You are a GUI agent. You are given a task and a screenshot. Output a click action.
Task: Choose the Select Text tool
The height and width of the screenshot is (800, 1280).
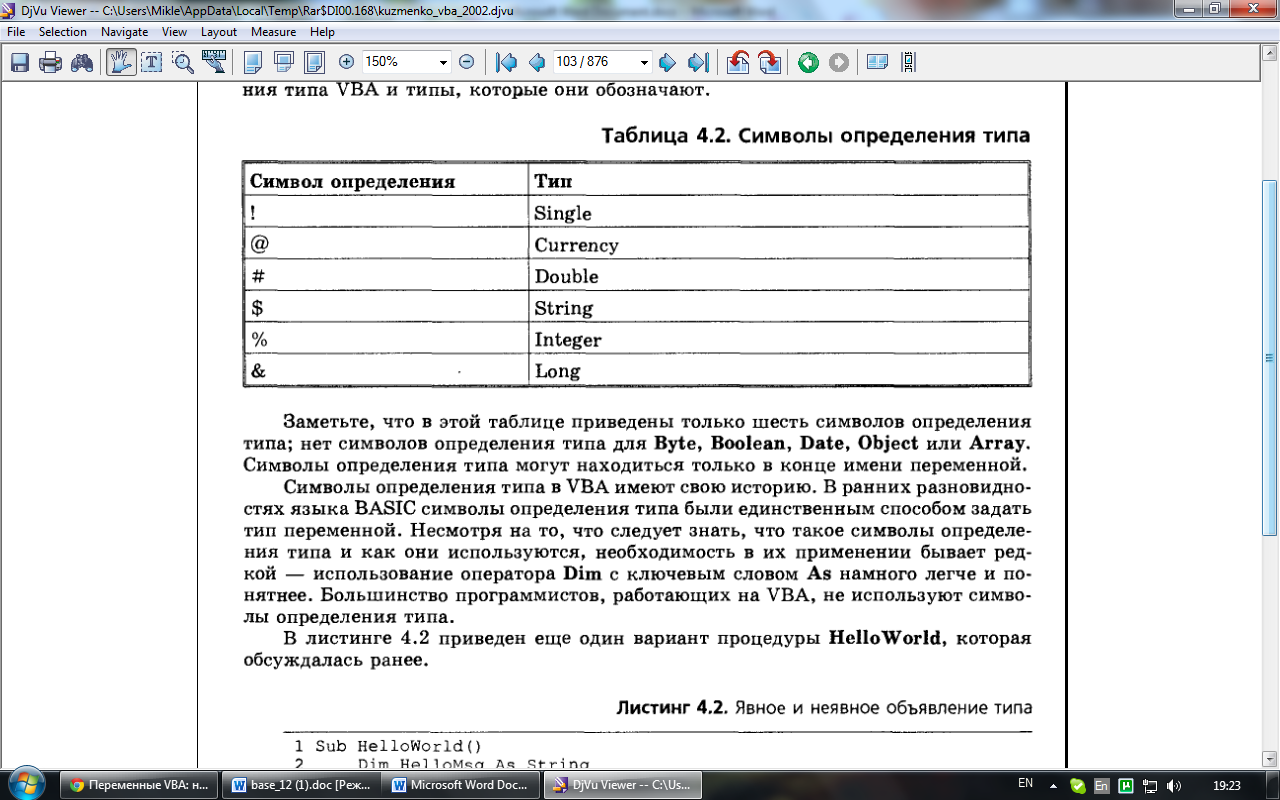[x=152, y=62]
